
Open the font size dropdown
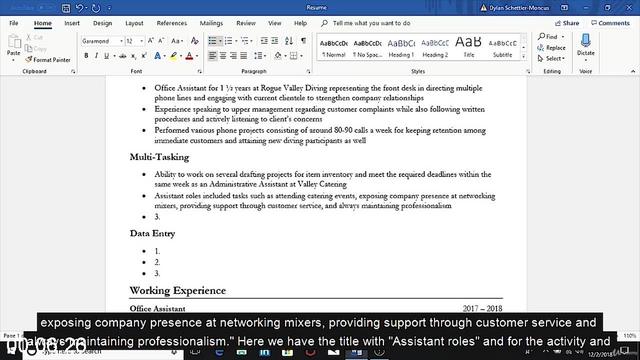click(x=142, y=41)
